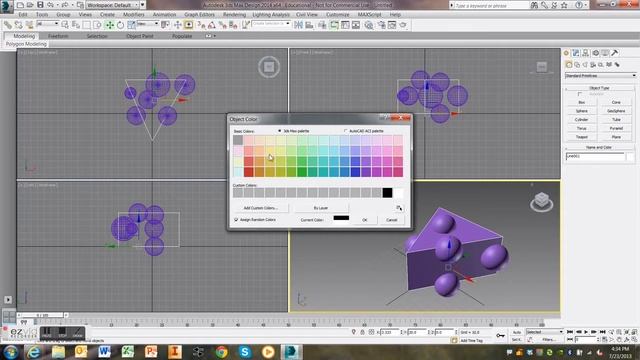Click the object name input field
Screen dimensions: 640x360
pyautogui.click(x=595, y=157)
